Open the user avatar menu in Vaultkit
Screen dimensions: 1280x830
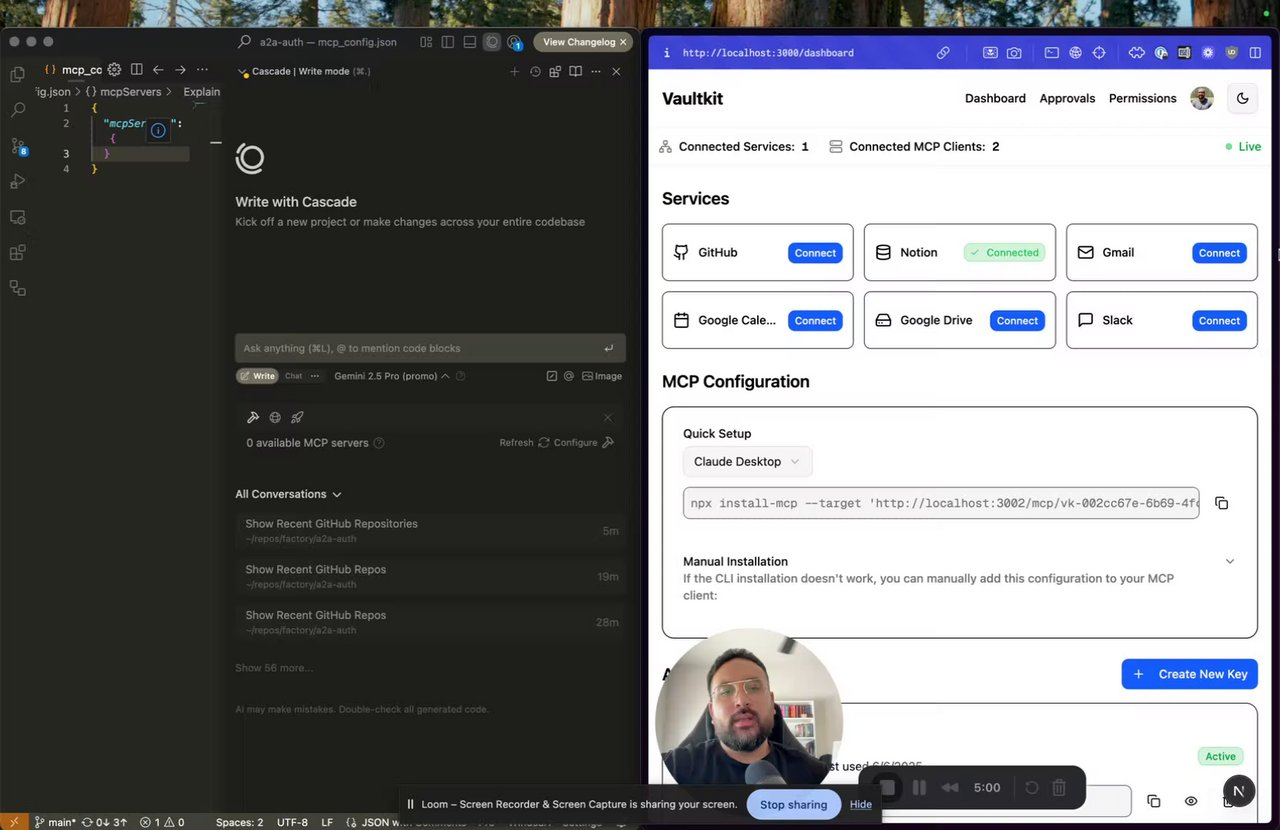click(1202, 98)
